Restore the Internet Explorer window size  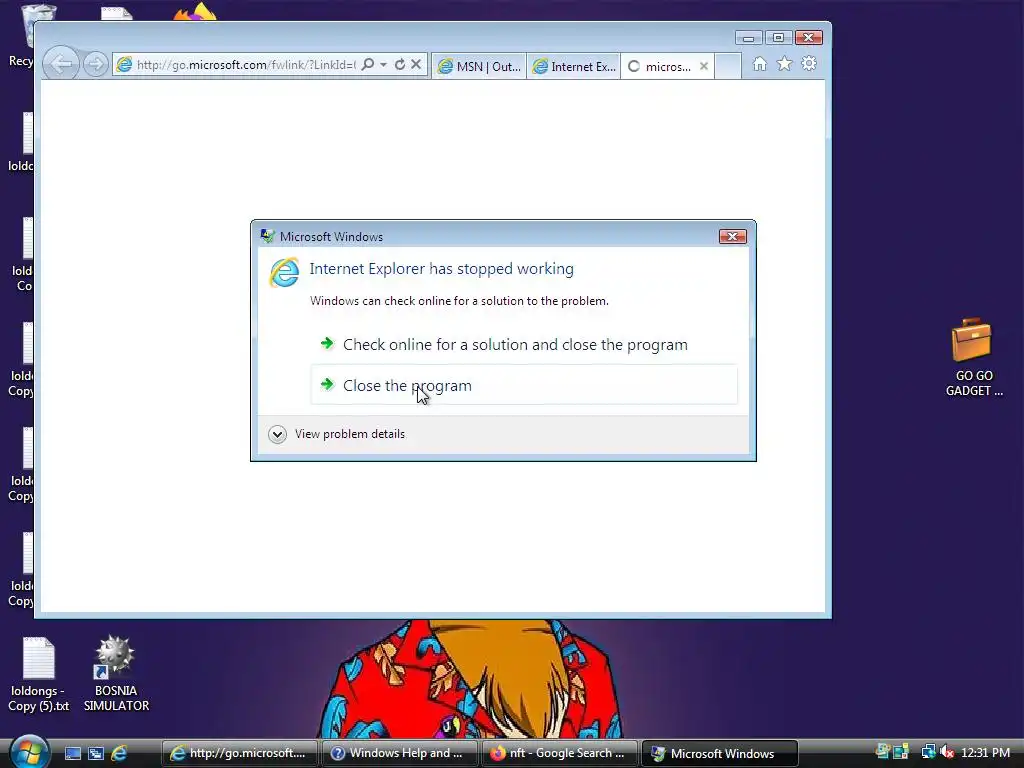(778, 38)
